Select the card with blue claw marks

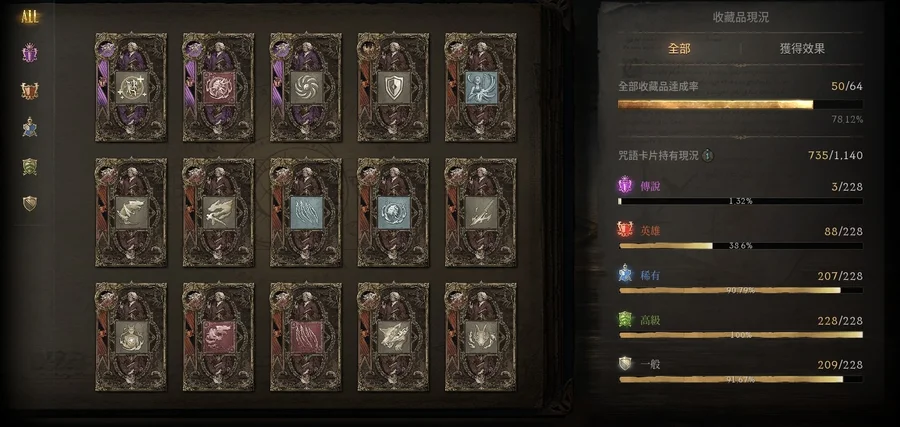(x=306, y=212)
